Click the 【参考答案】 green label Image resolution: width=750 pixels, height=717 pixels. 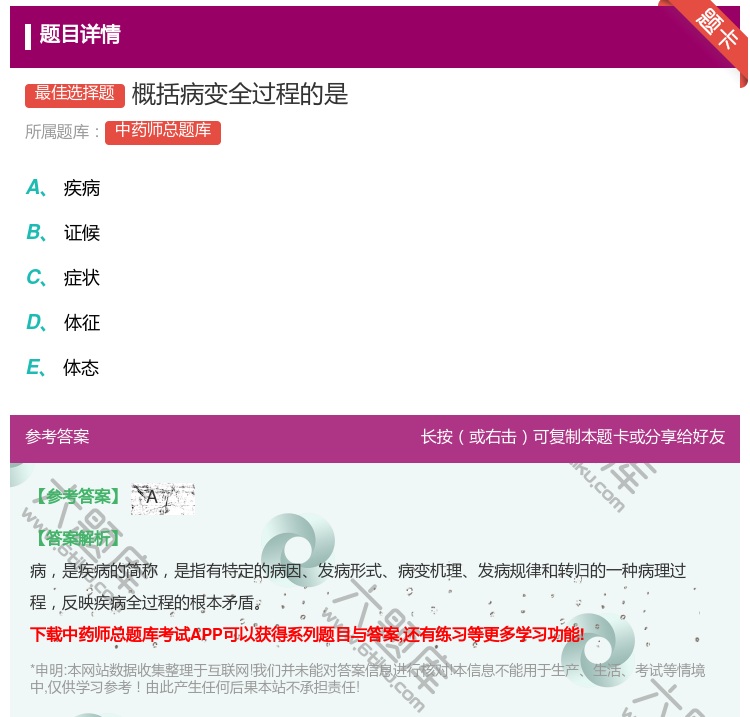click(x=79, y=497)
